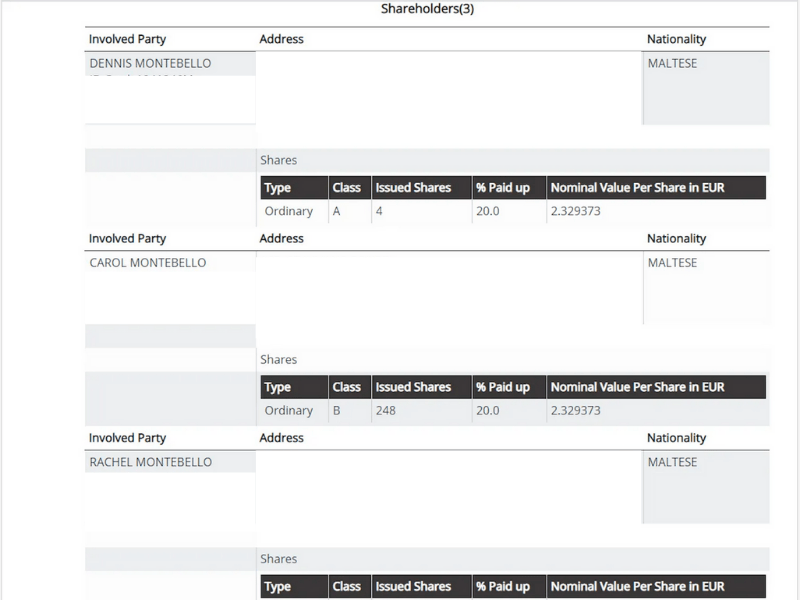Select the issued shares value 4
Screen dimensions: 800x600
click(379, 211)
